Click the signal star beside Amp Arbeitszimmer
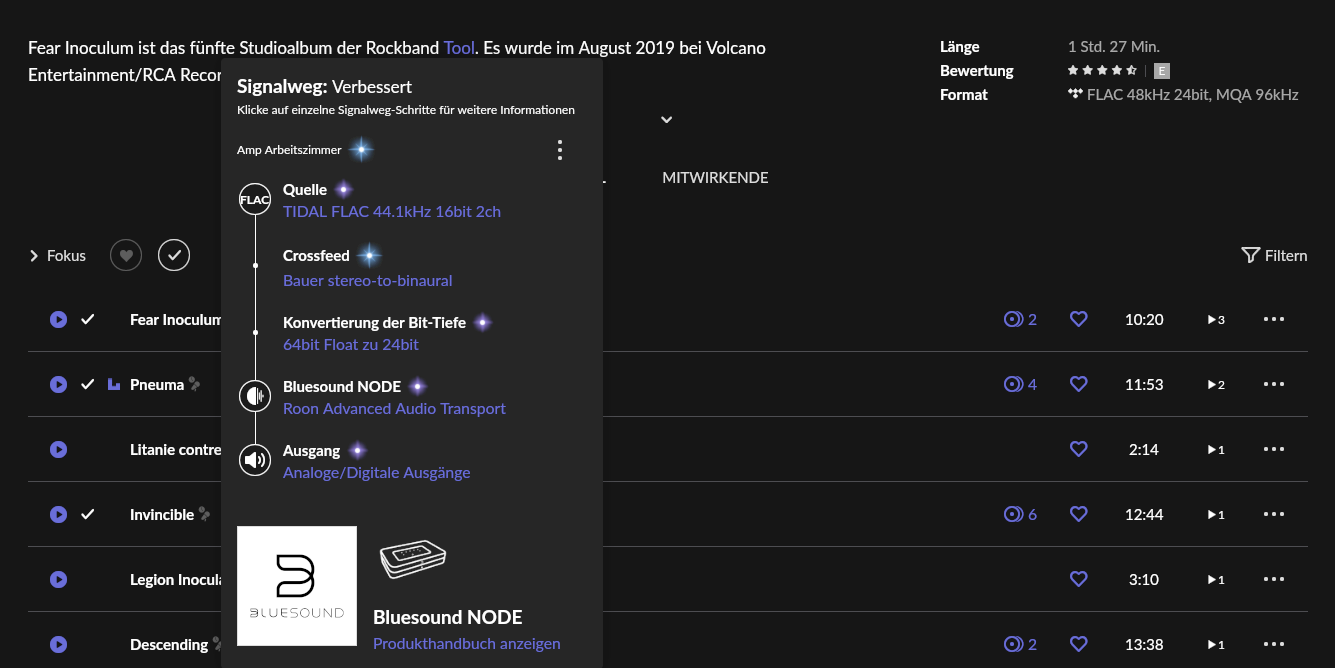 point(361,150)
